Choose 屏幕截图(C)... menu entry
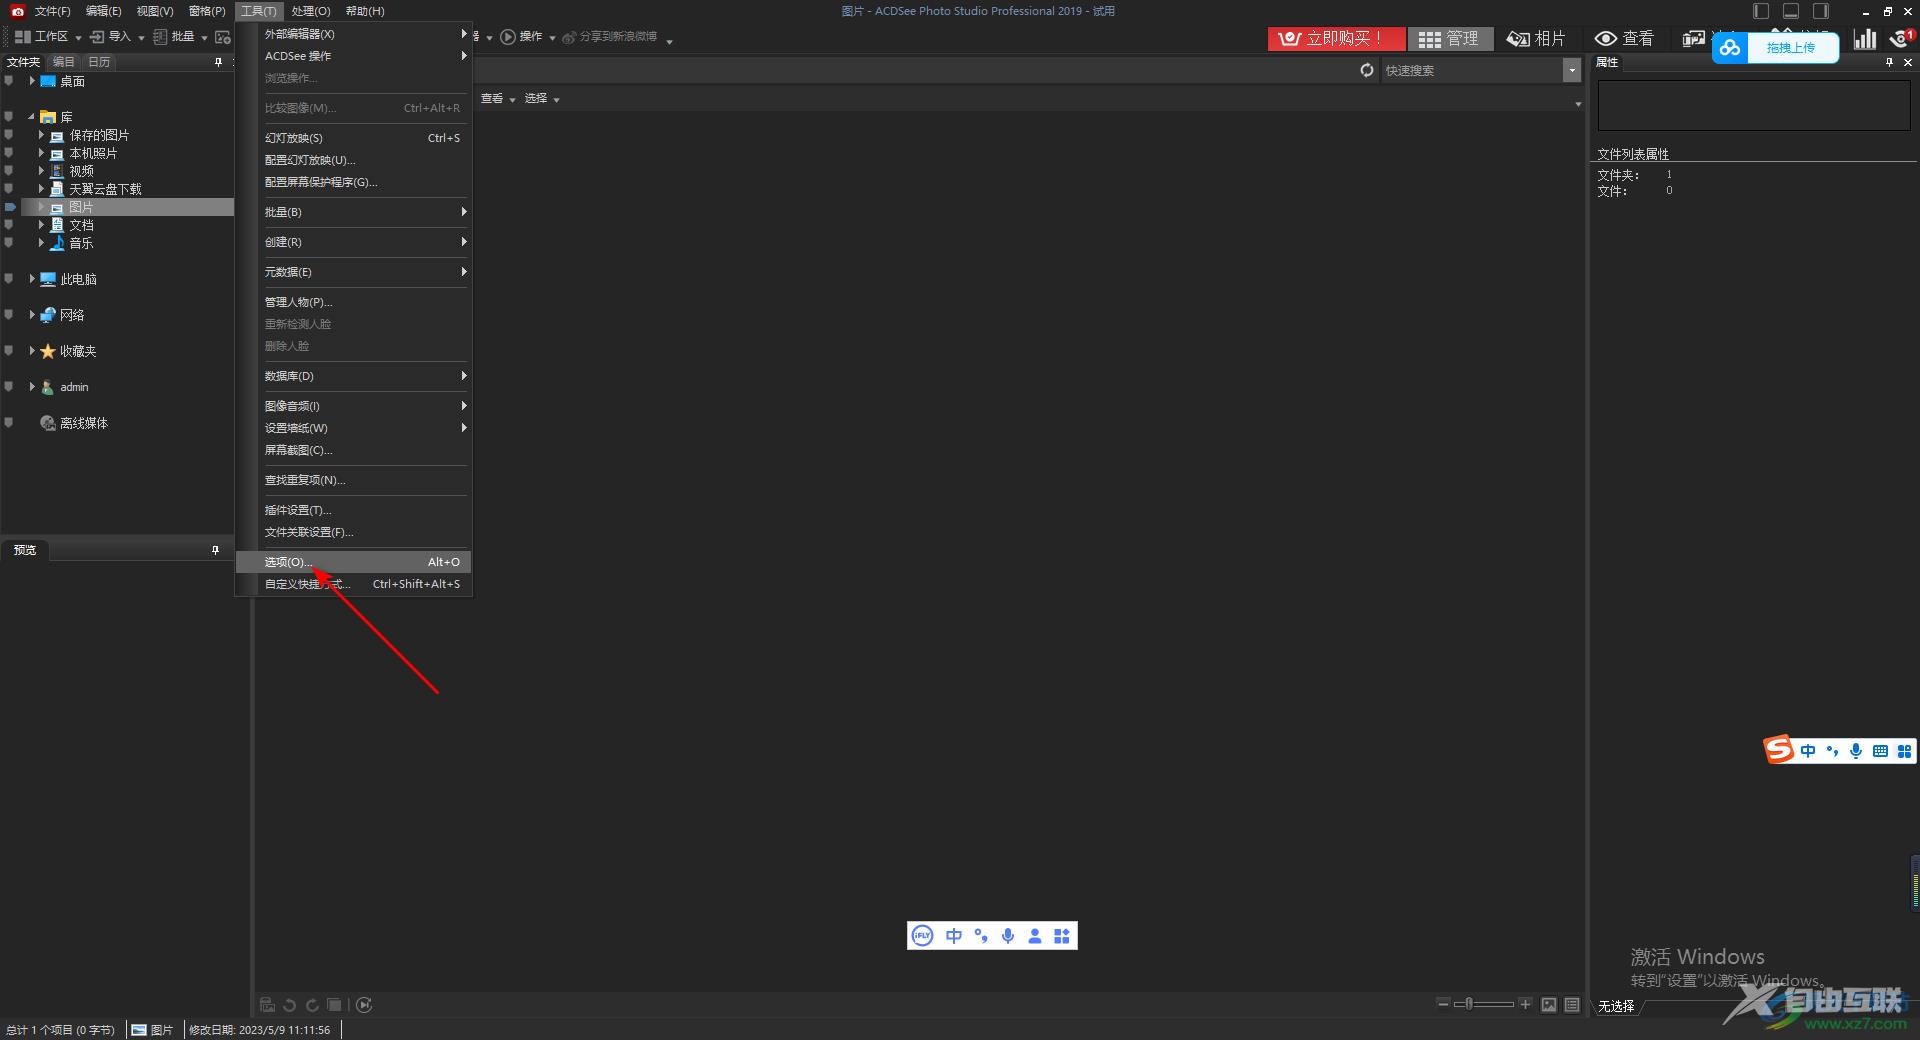 (353, 450)
